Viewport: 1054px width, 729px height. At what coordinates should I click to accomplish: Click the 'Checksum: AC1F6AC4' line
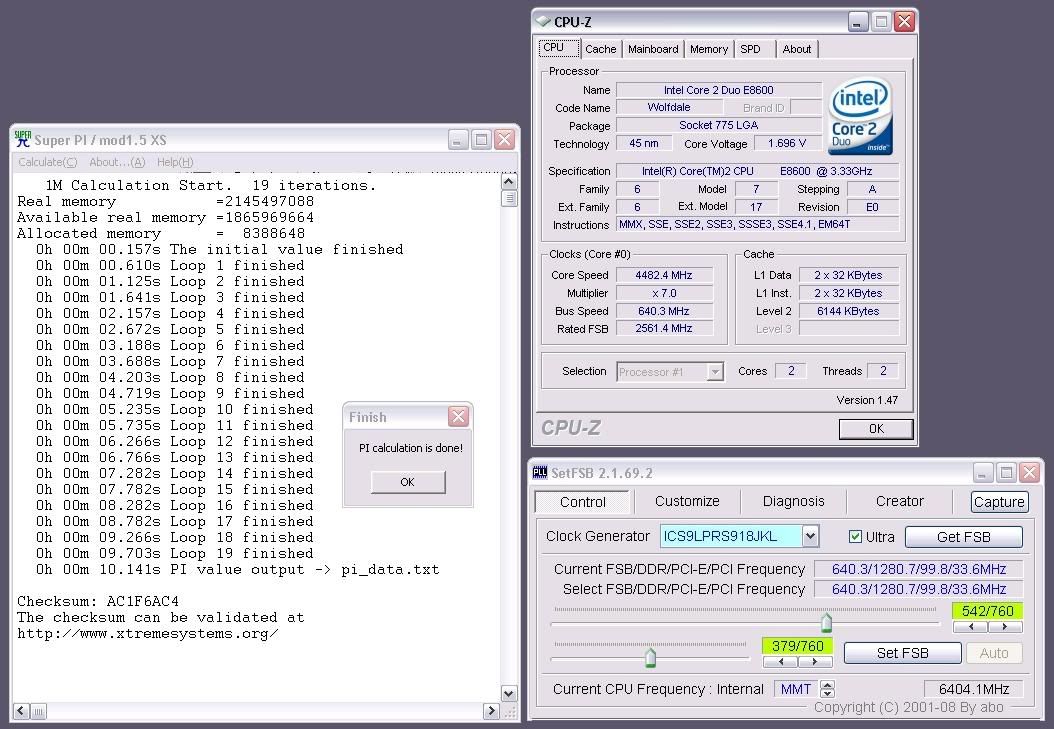[98, 601]
